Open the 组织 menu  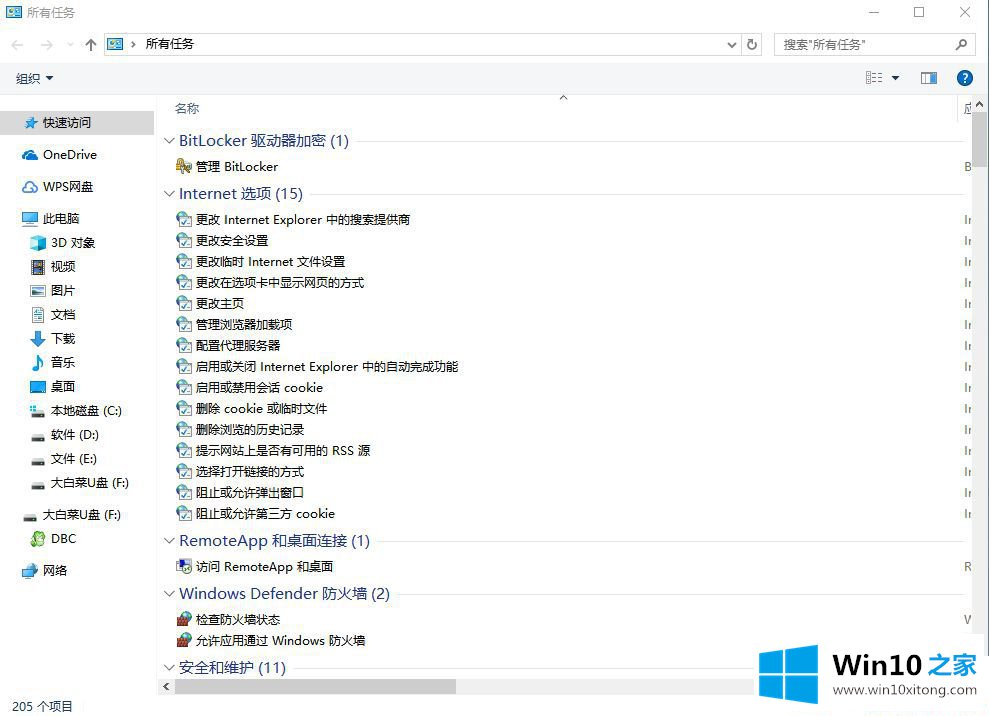tap(34, 78)
